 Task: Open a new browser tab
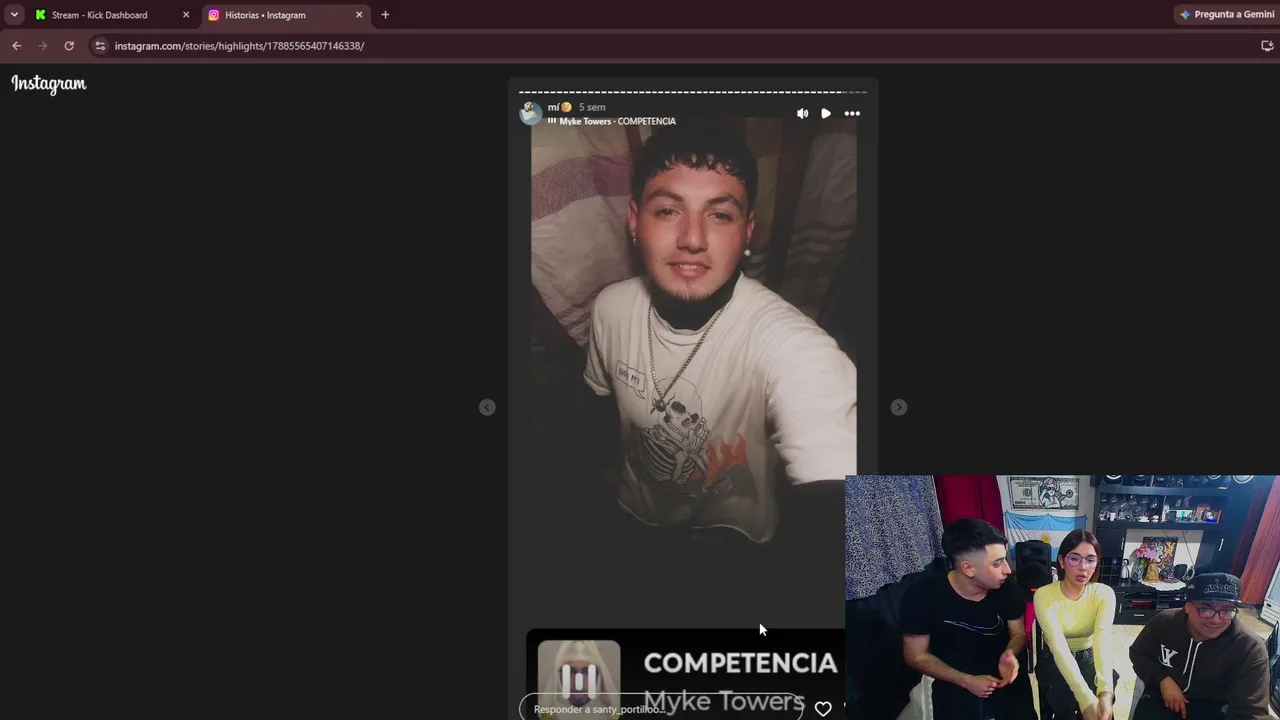(385, 15)
